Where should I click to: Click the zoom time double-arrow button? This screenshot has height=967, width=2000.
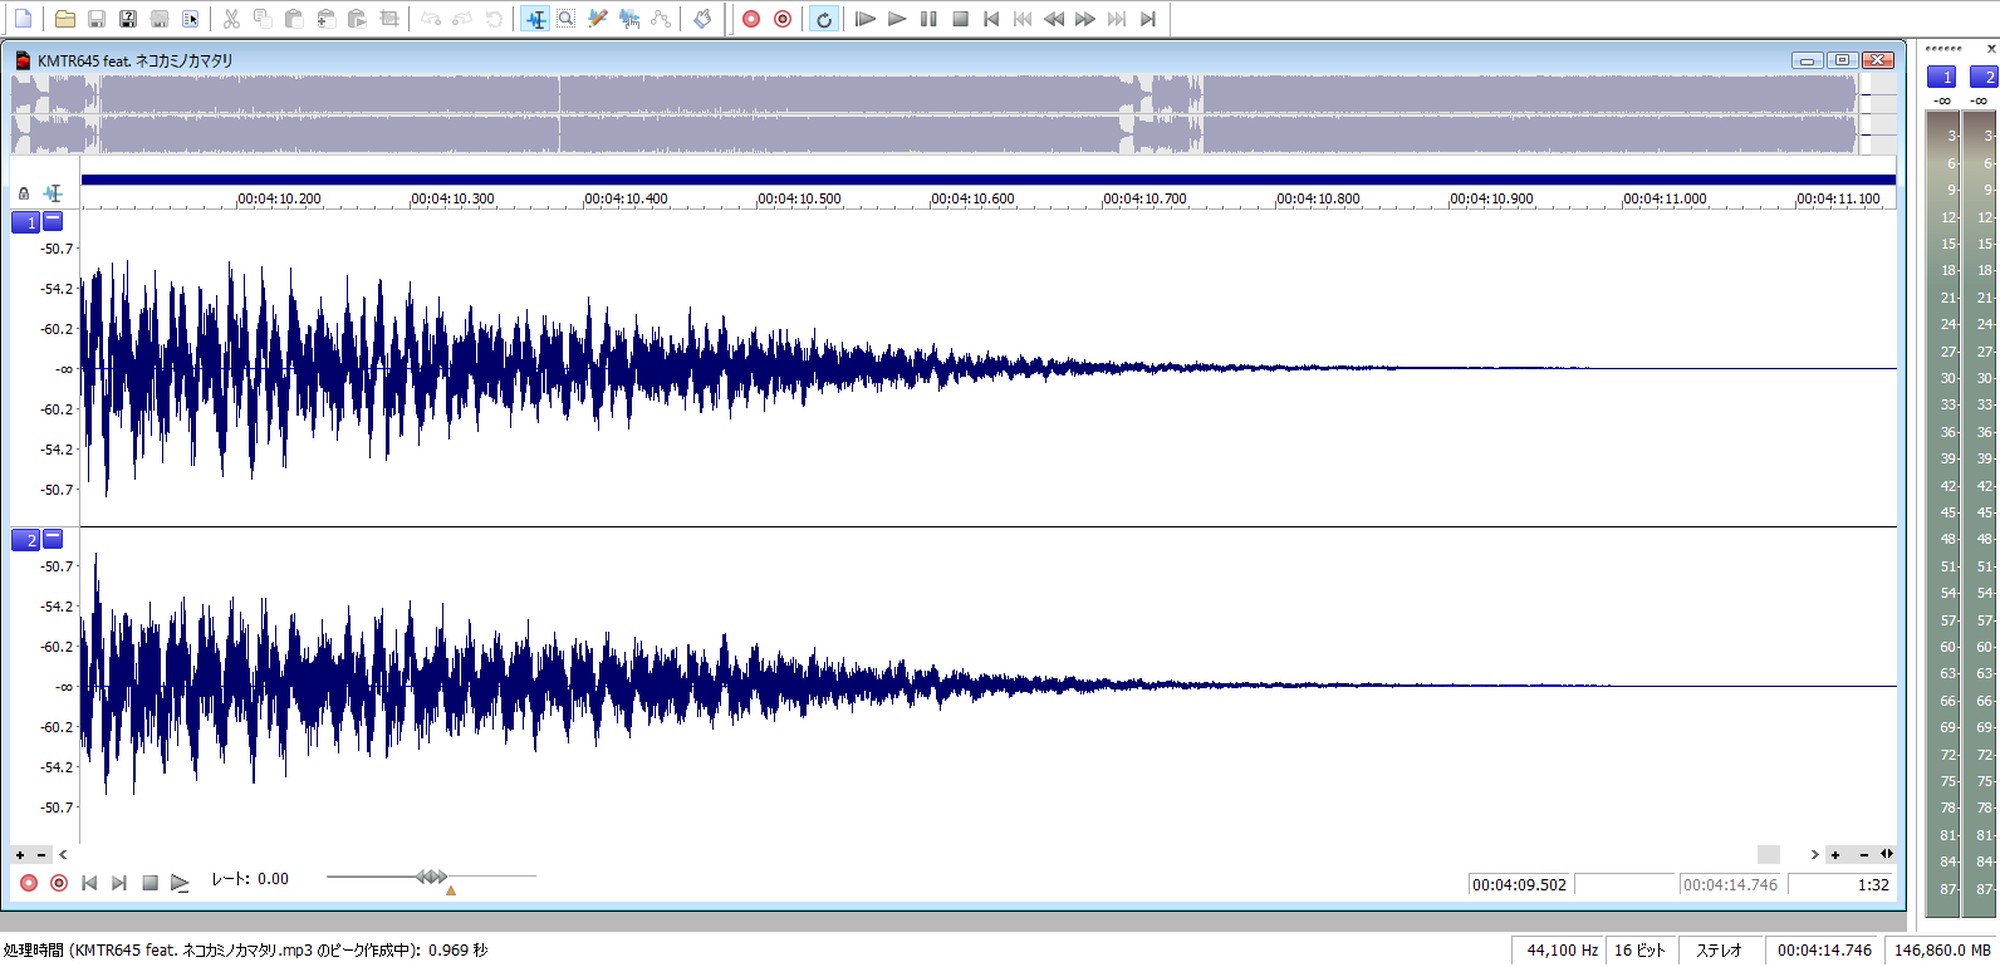[1887, 854]
